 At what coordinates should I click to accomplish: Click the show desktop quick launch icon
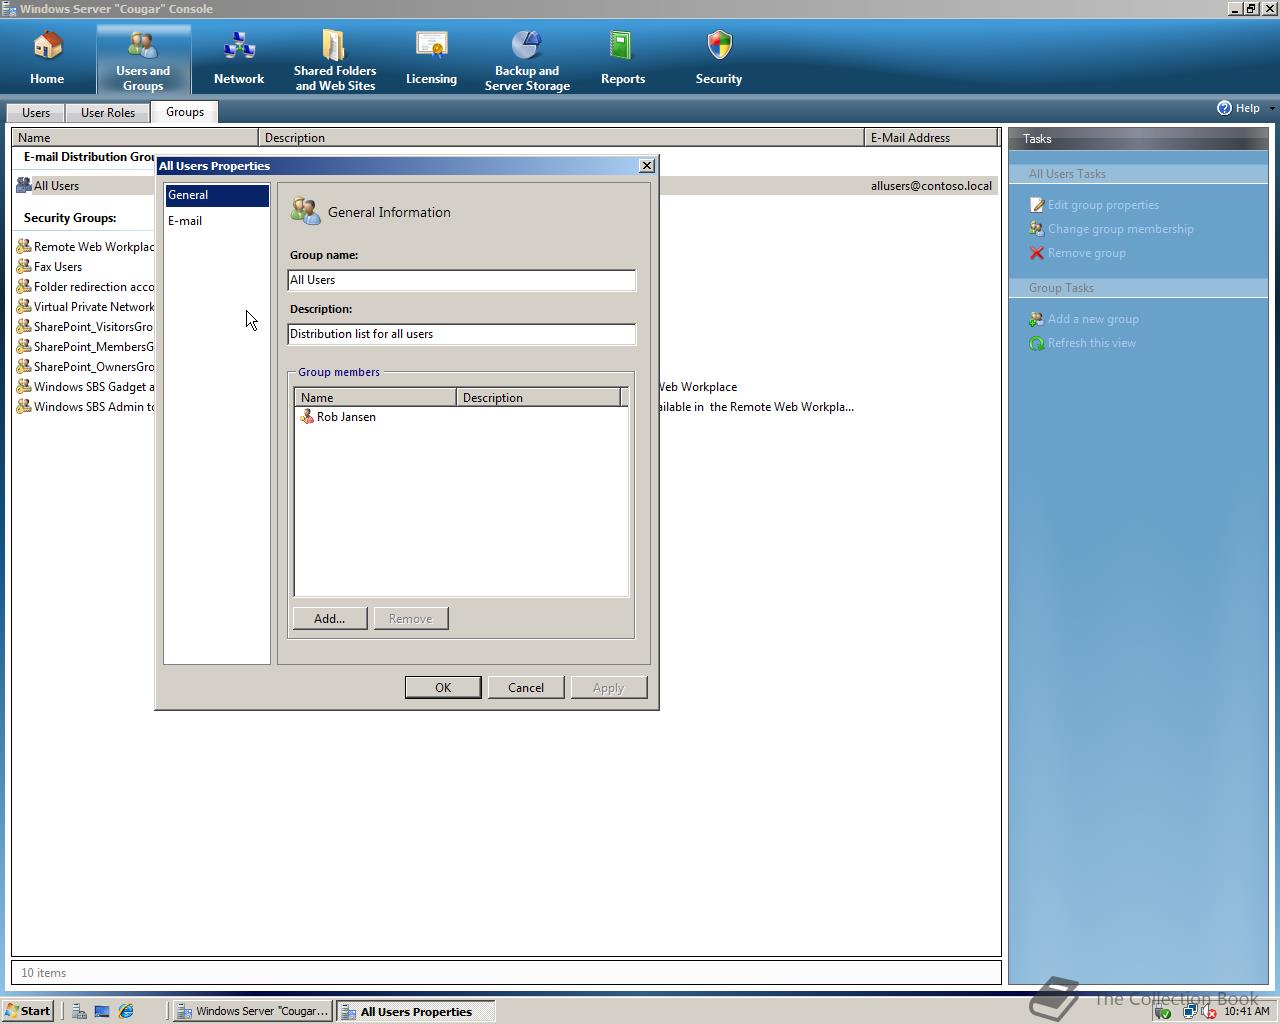tap(102, 1011)
